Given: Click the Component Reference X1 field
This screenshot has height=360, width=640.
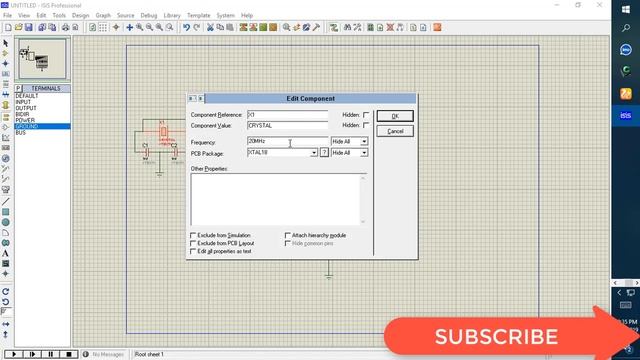Looking at the screenshot, I should point(287,115).
